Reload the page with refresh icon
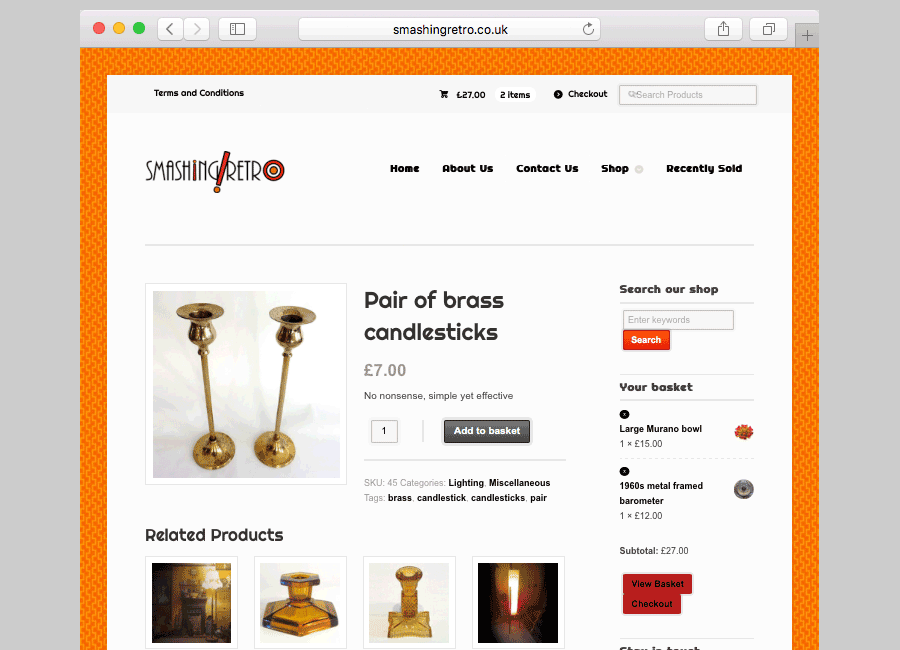The height and width of the screenshot is (650, 900). pos(588,29)
